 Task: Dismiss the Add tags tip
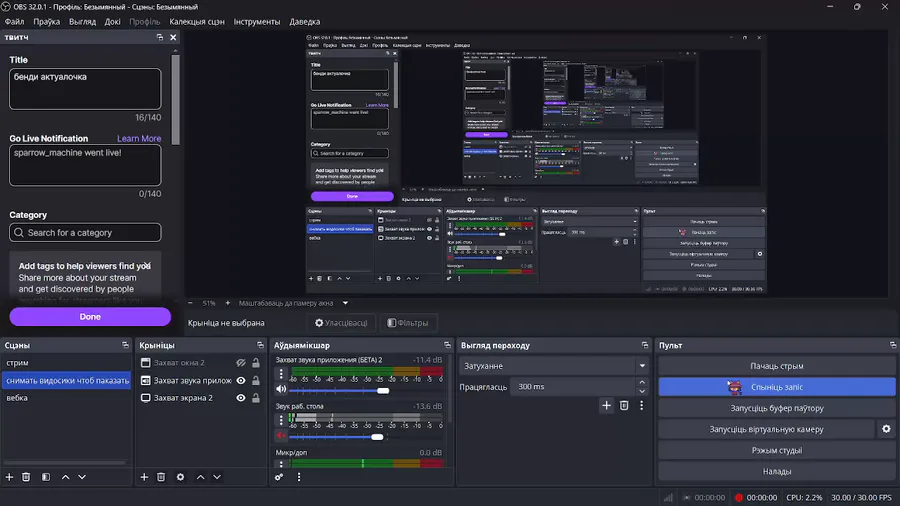click(x=147, y=265)
